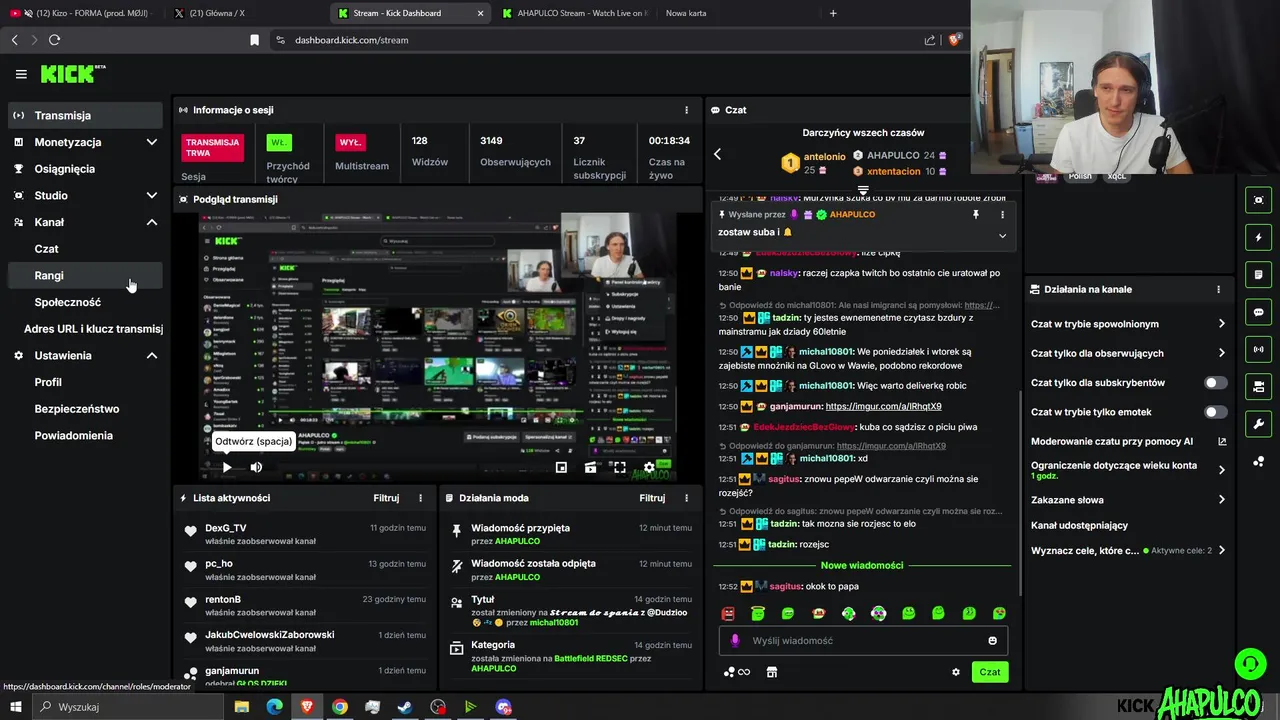Click the green support headset bubble
The image size is (1280, 720).
click(1249, 664)
